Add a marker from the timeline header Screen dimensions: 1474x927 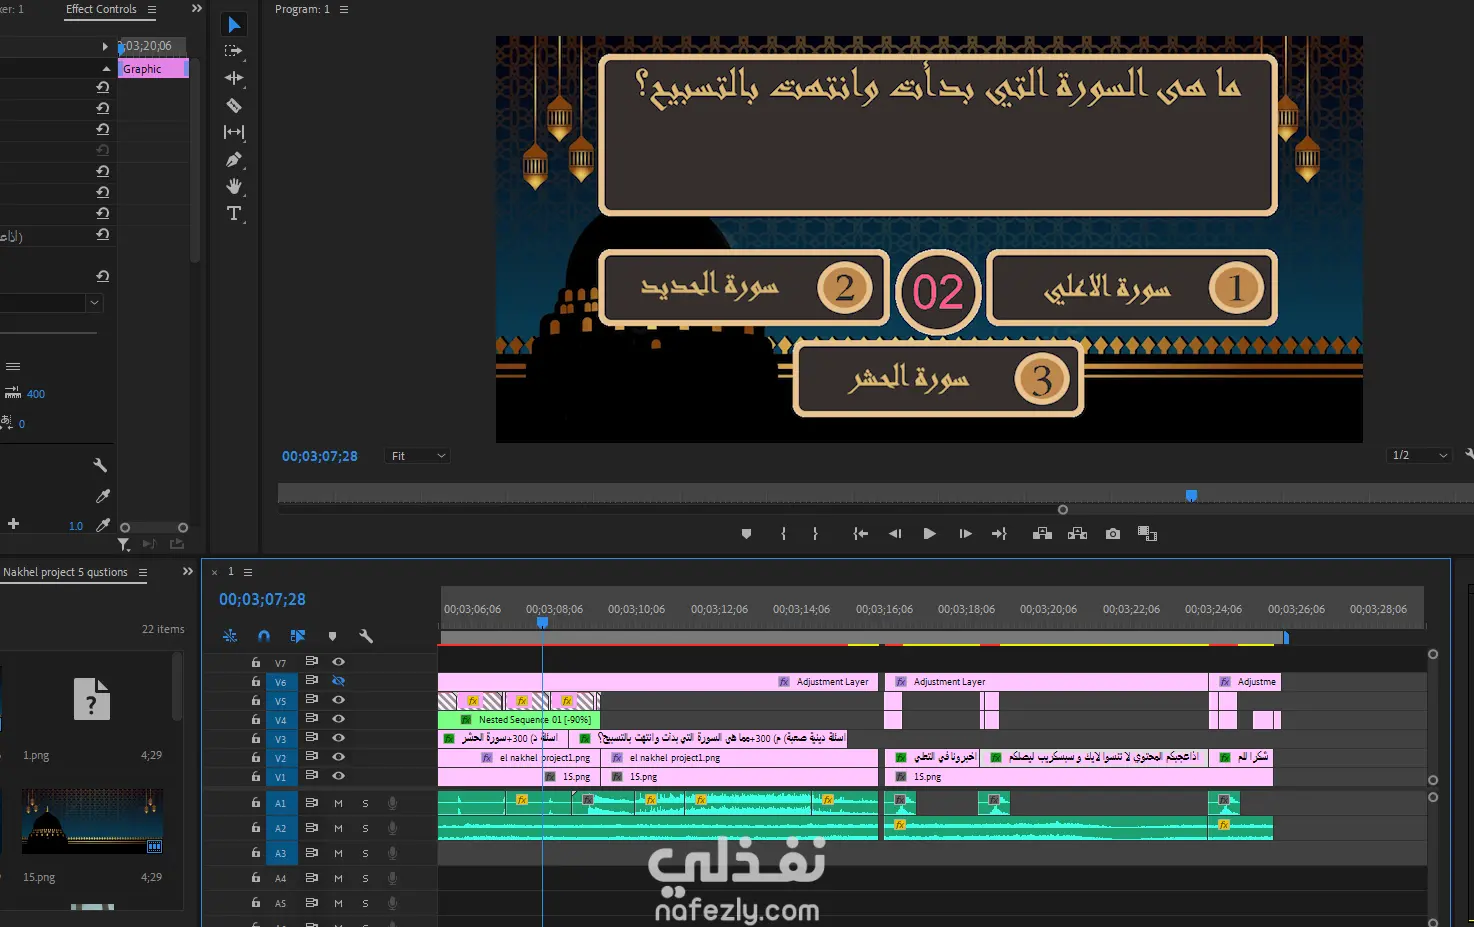point(332,636)
